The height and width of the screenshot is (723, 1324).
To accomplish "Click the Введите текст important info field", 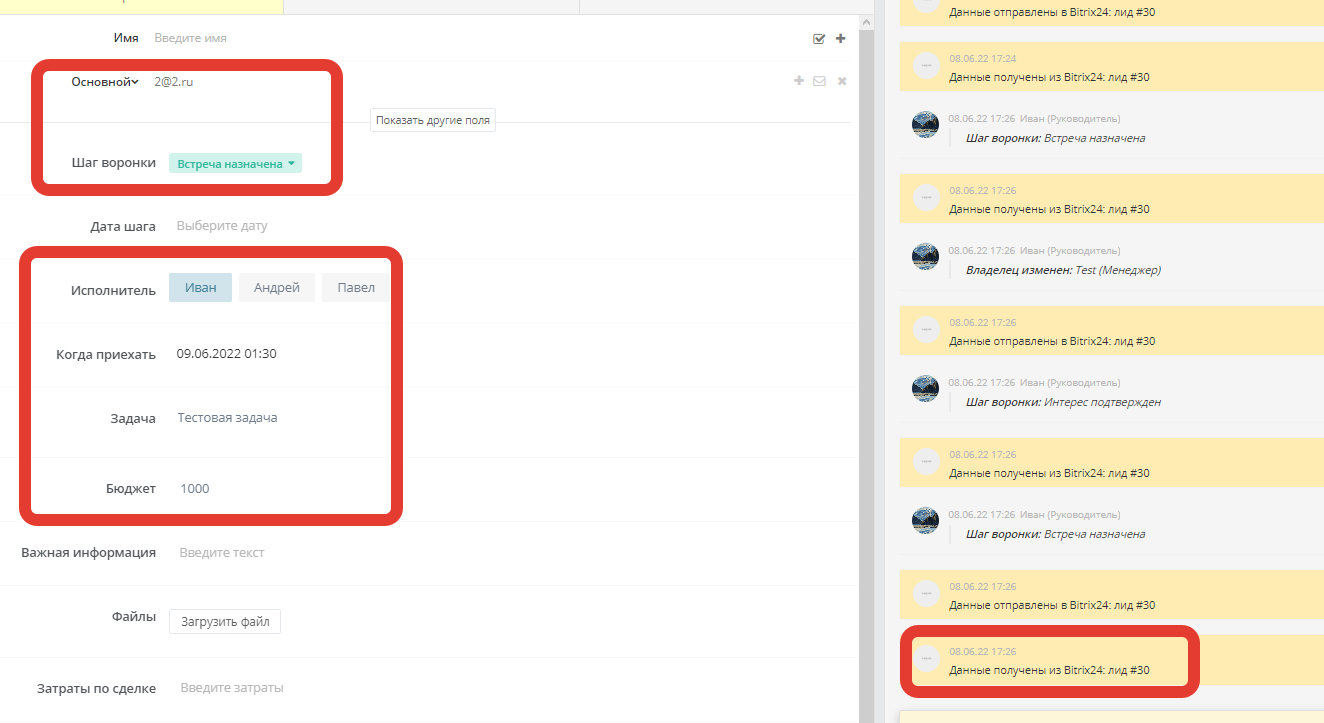I will point(222,552).
